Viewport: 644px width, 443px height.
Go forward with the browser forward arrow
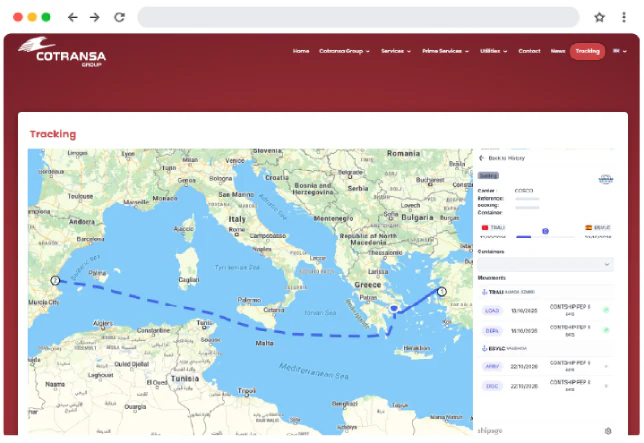click(x=95, y=17)
